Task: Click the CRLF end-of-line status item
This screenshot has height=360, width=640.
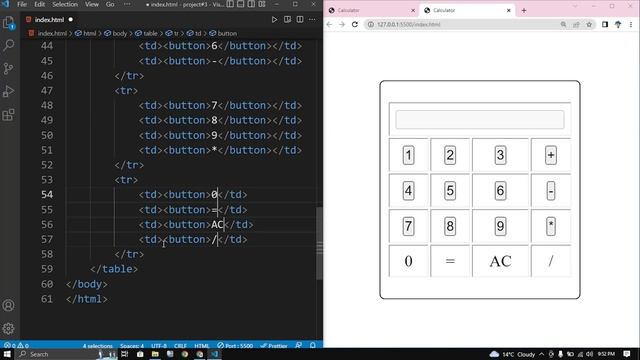Action: (180, 346)
